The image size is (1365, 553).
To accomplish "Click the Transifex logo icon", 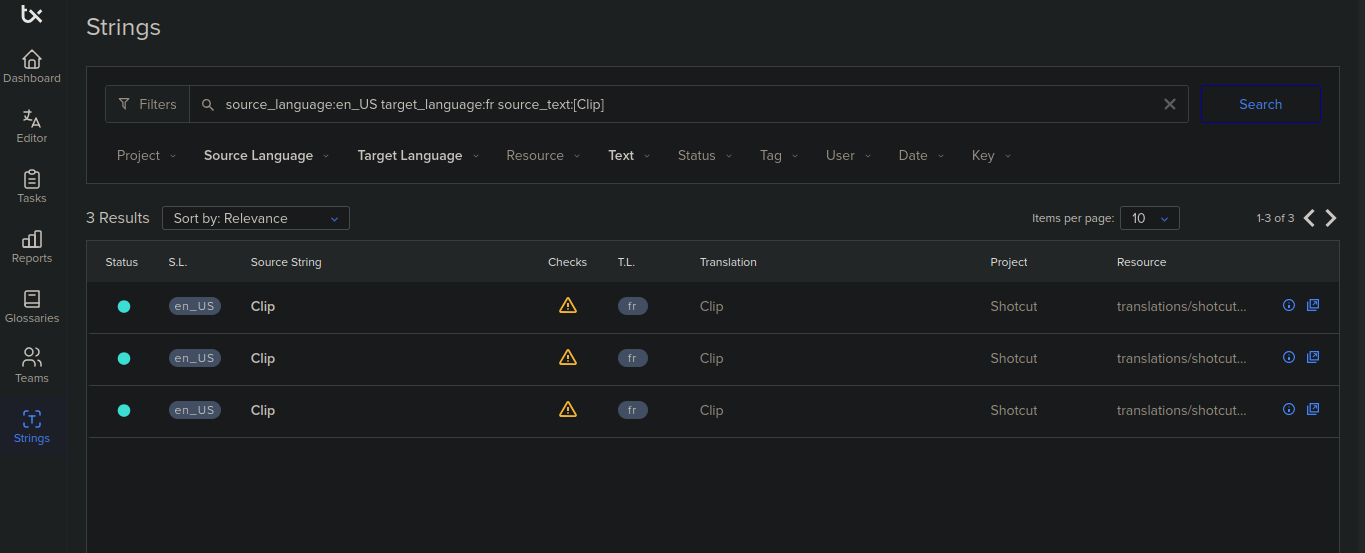I will pos(32,14).
